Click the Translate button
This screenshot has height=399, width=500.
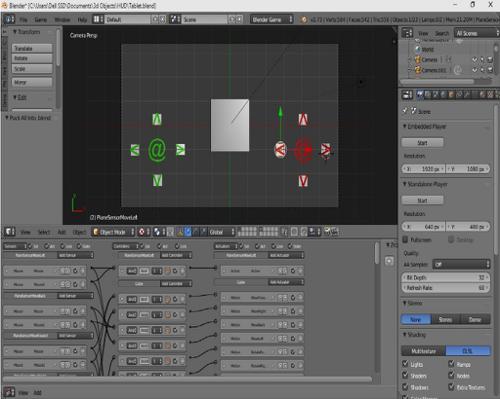click(32, 48)
